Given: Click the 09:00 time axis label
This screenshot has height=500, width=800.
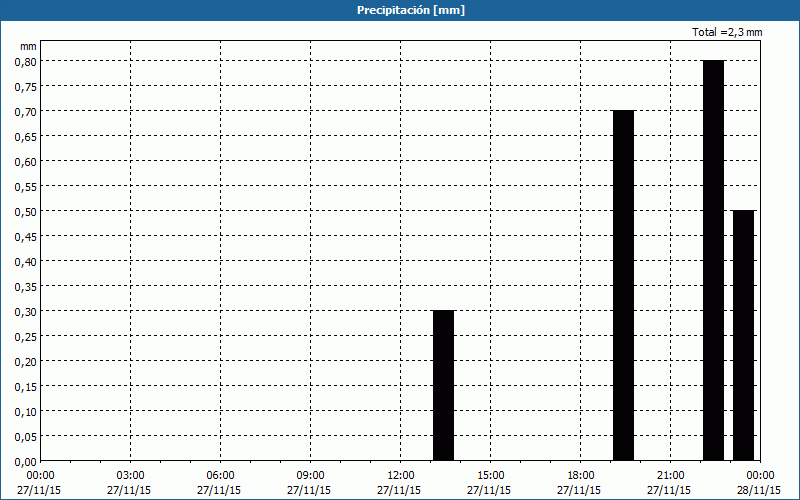Looking at the screenshot, I should [x=310, y=476].
